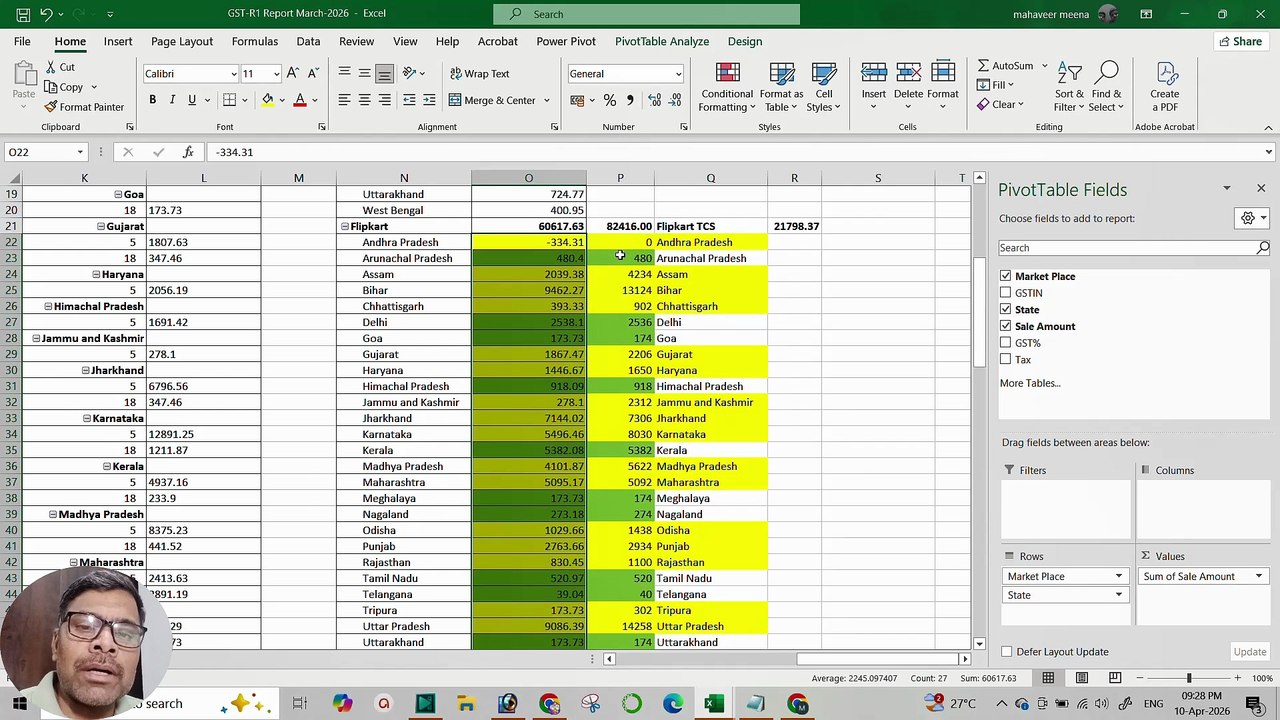The width and height of the screenshot is (1280, 720).
Task: Open Font name dropdown Calibri
Action: [234, 74]
